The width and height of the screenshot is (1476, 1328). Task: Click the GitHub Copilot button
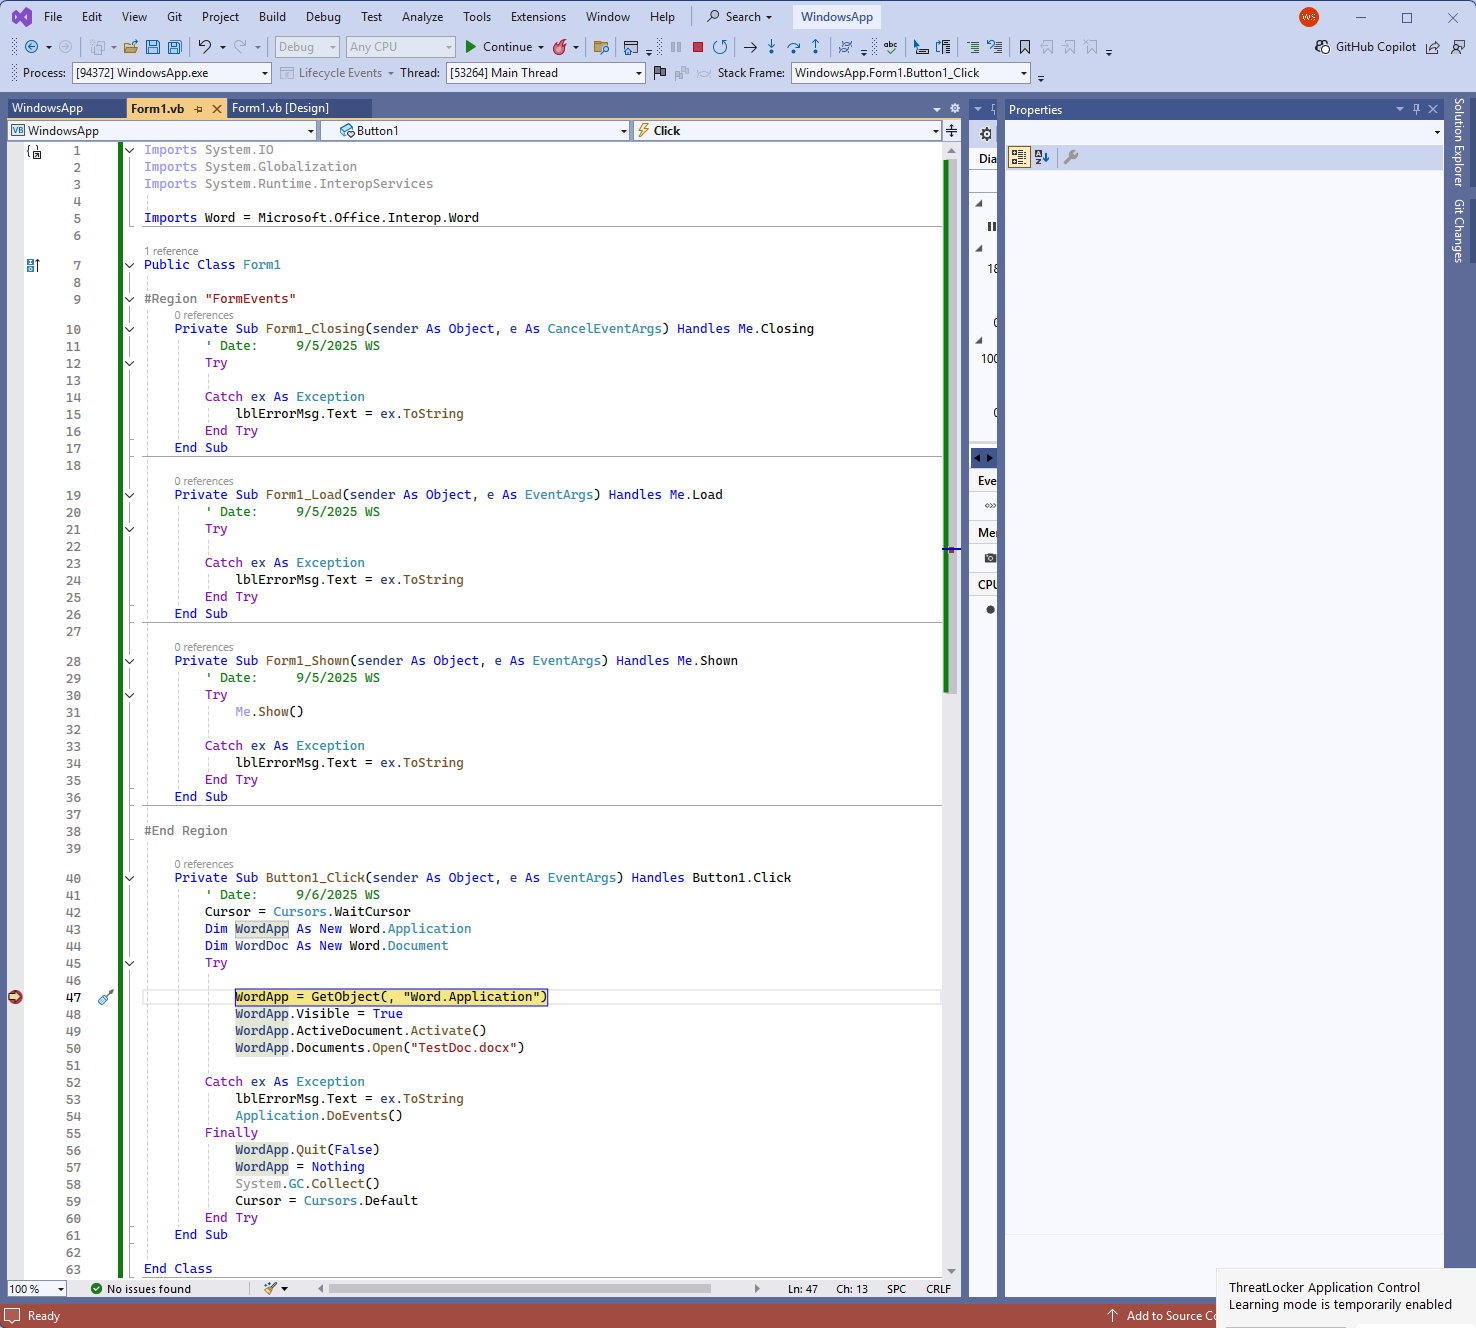1365,47
